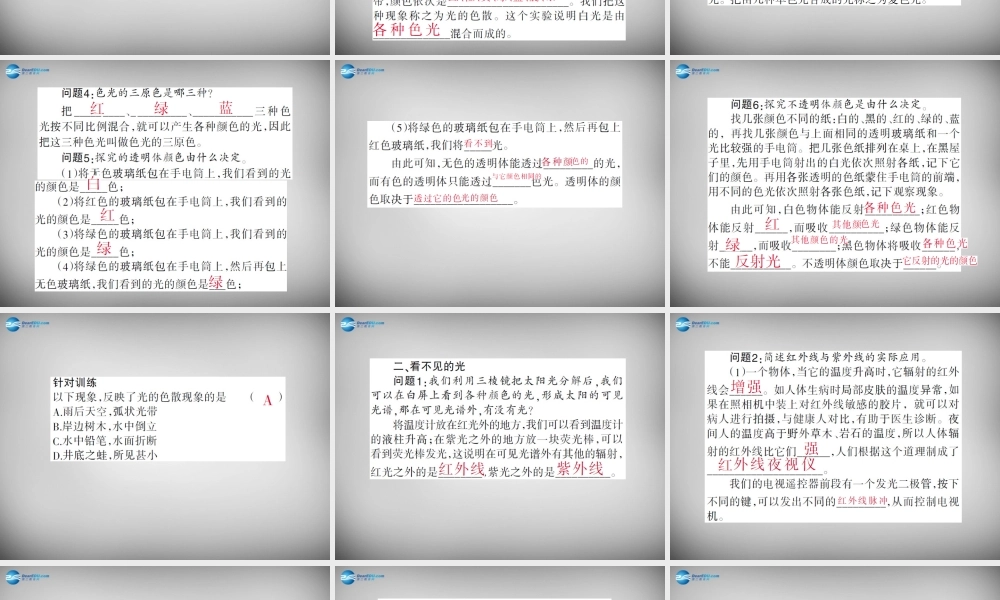
Task: Click the red answer 反射光
Action: click(x=758, y=261)
